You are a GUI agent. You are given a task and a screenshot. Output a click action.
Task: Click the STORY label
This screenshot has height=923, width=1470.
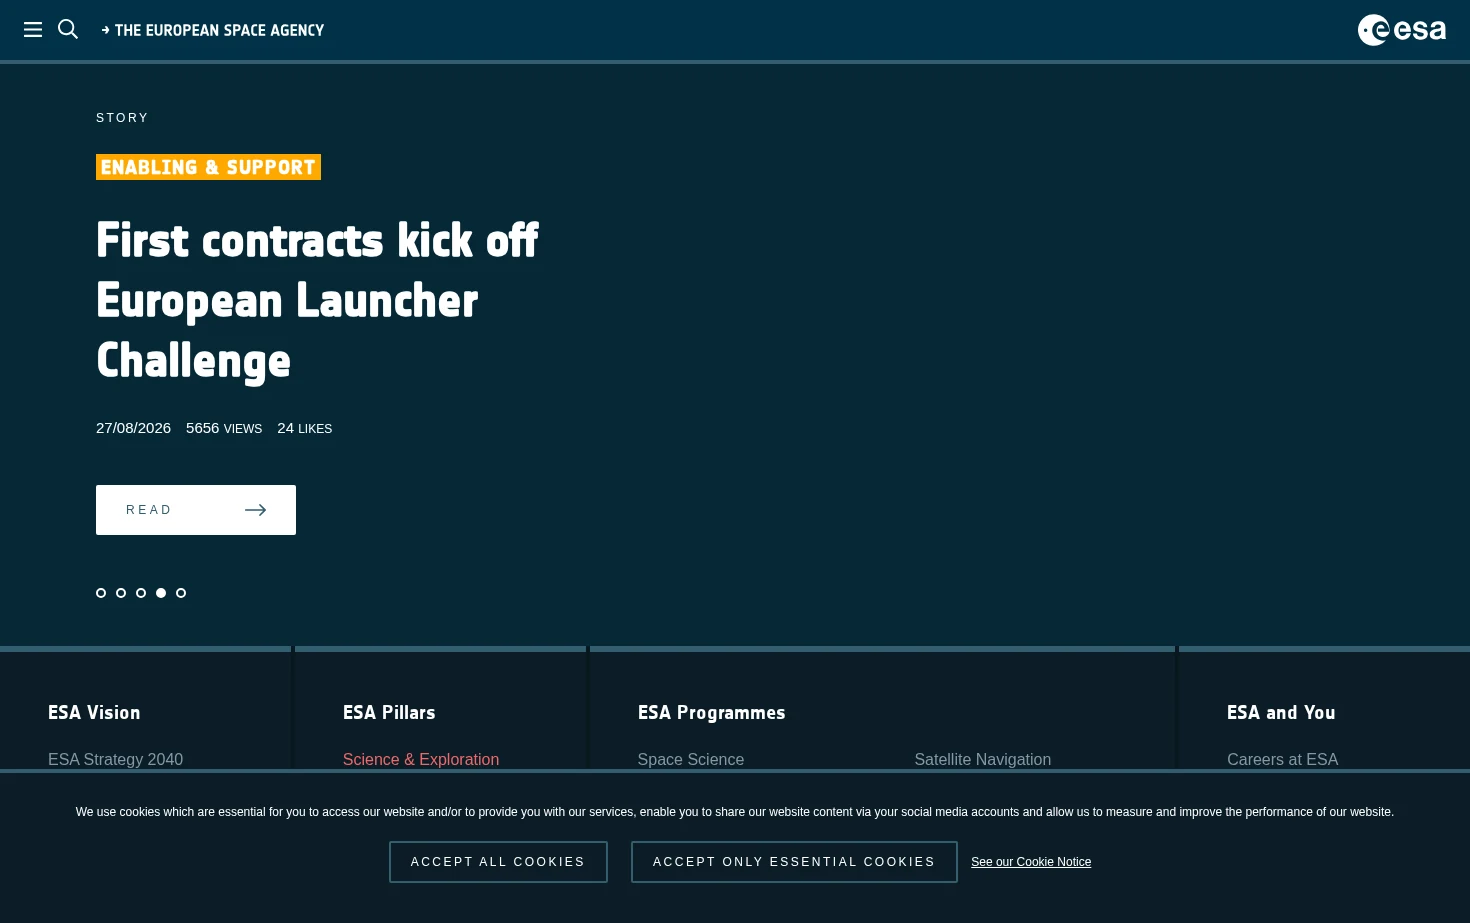pyautogui.click(x=122, y=118)
